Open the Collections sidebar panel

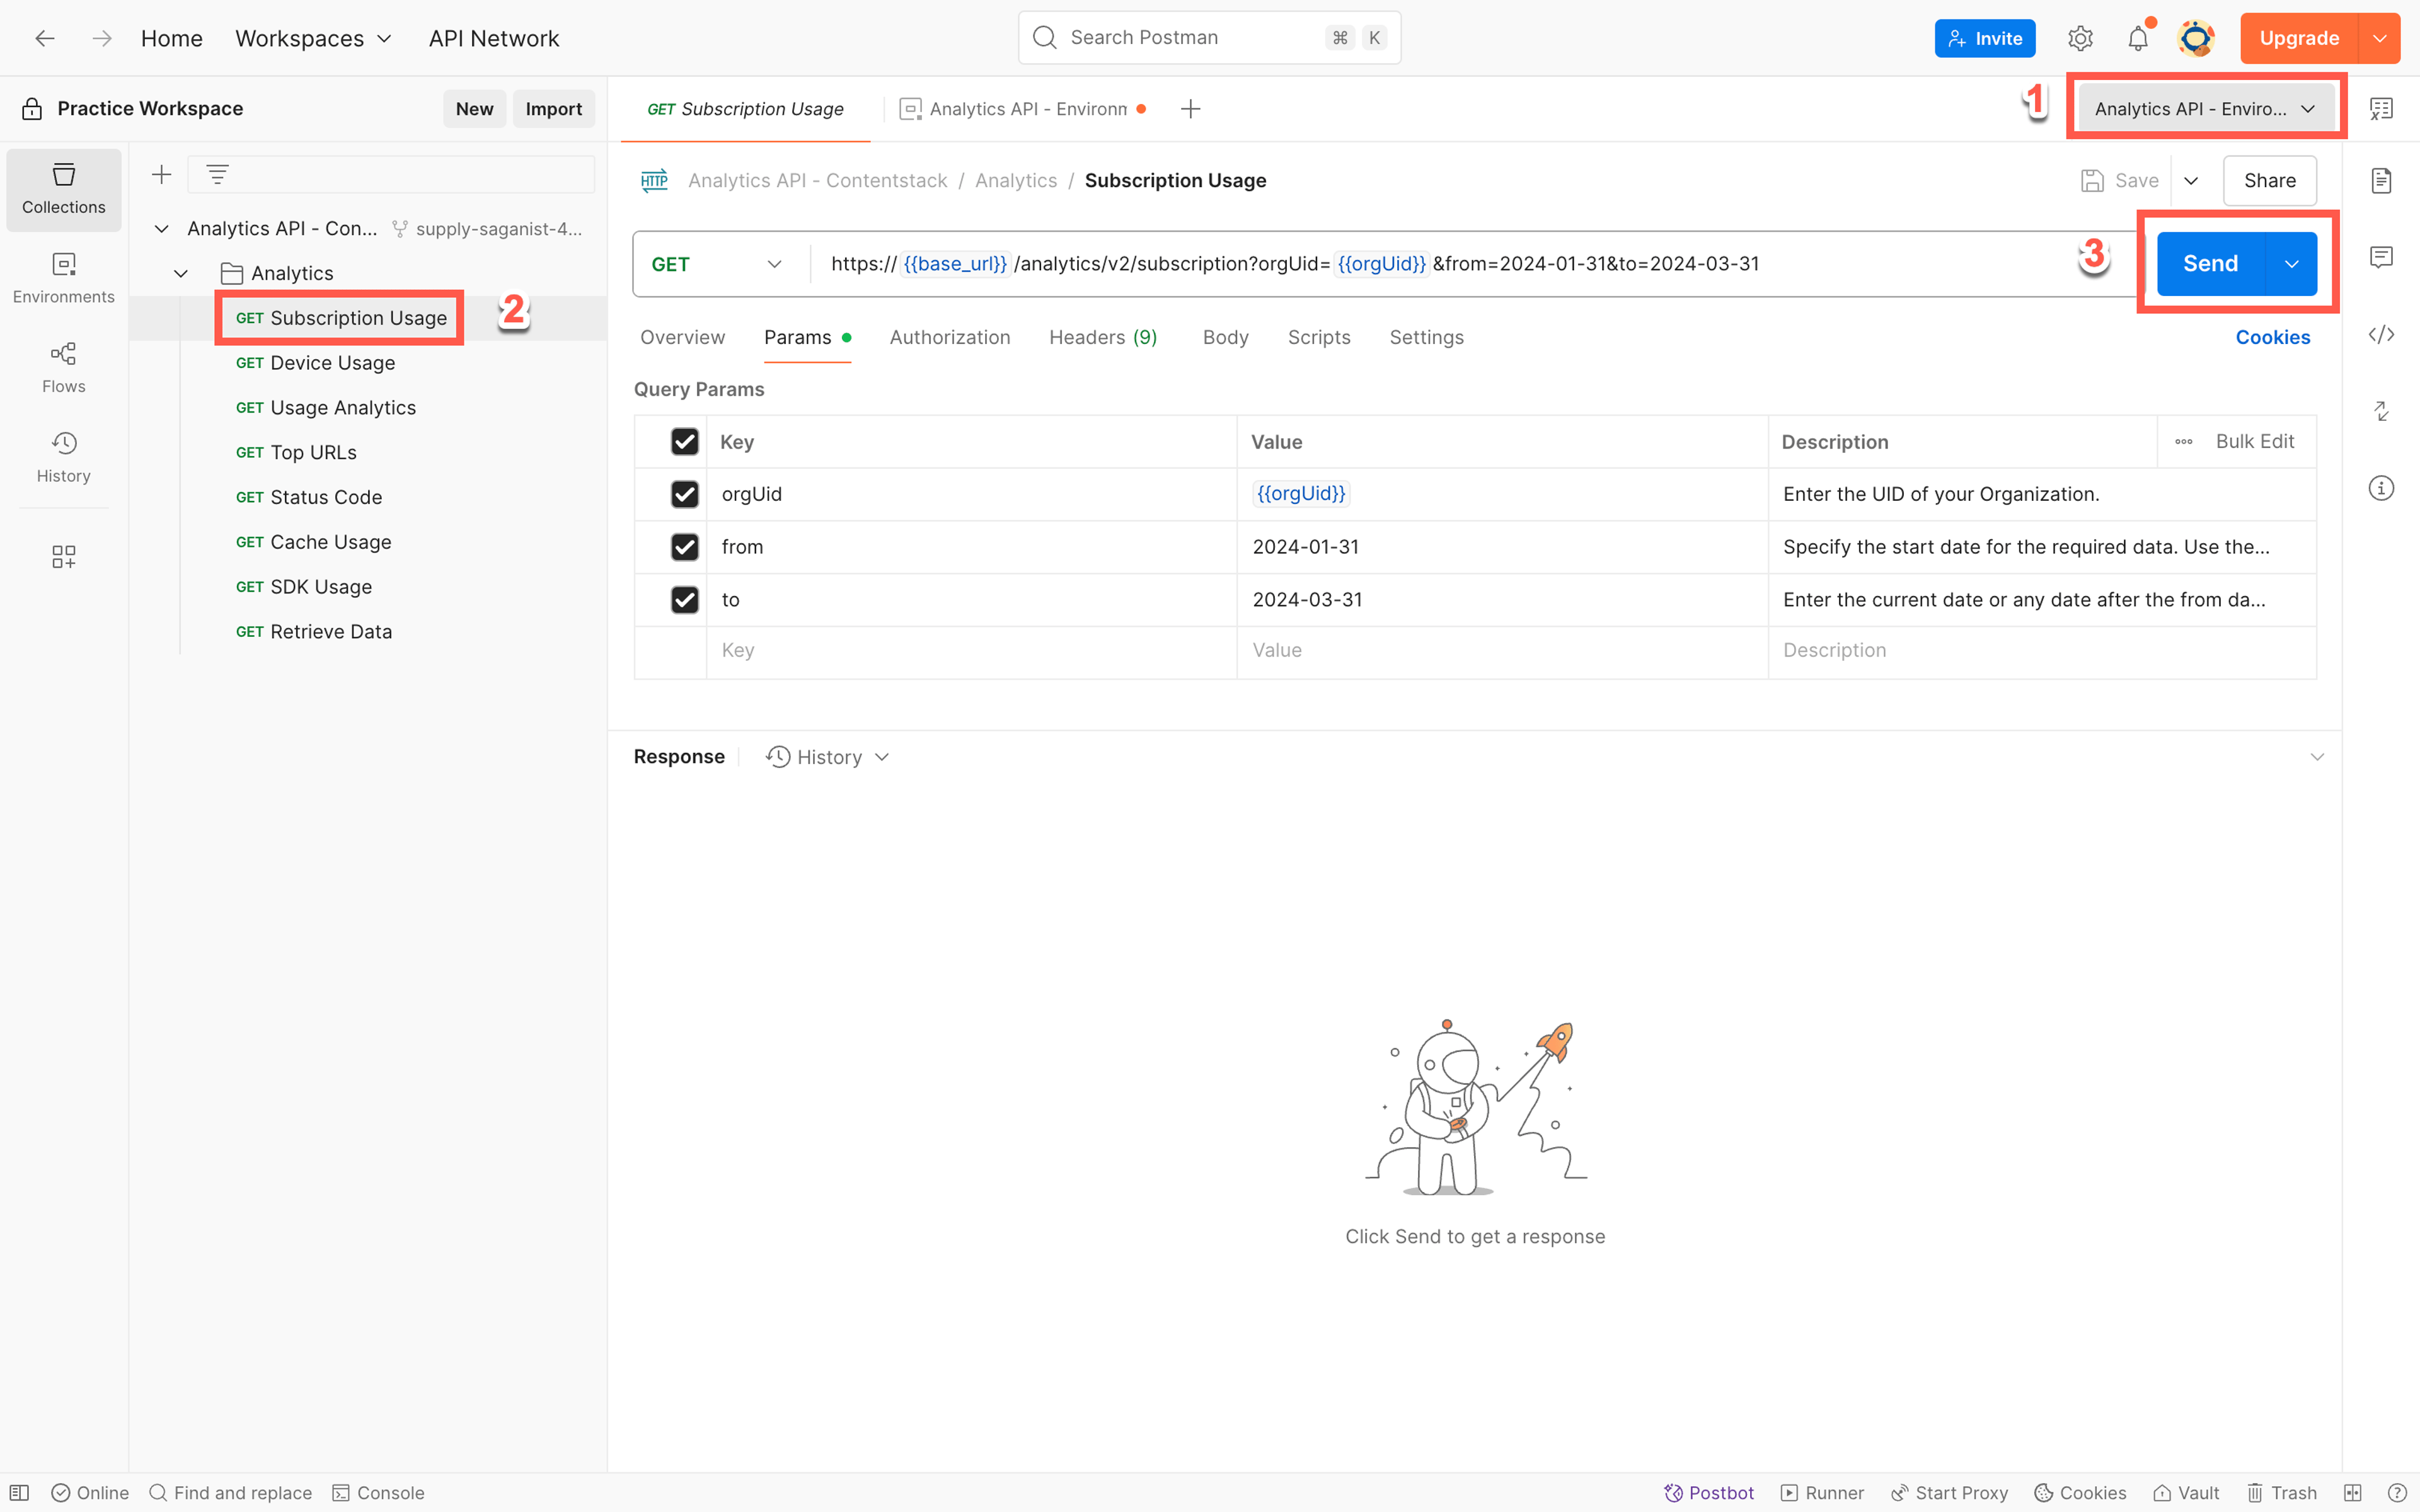click(63, 189)
